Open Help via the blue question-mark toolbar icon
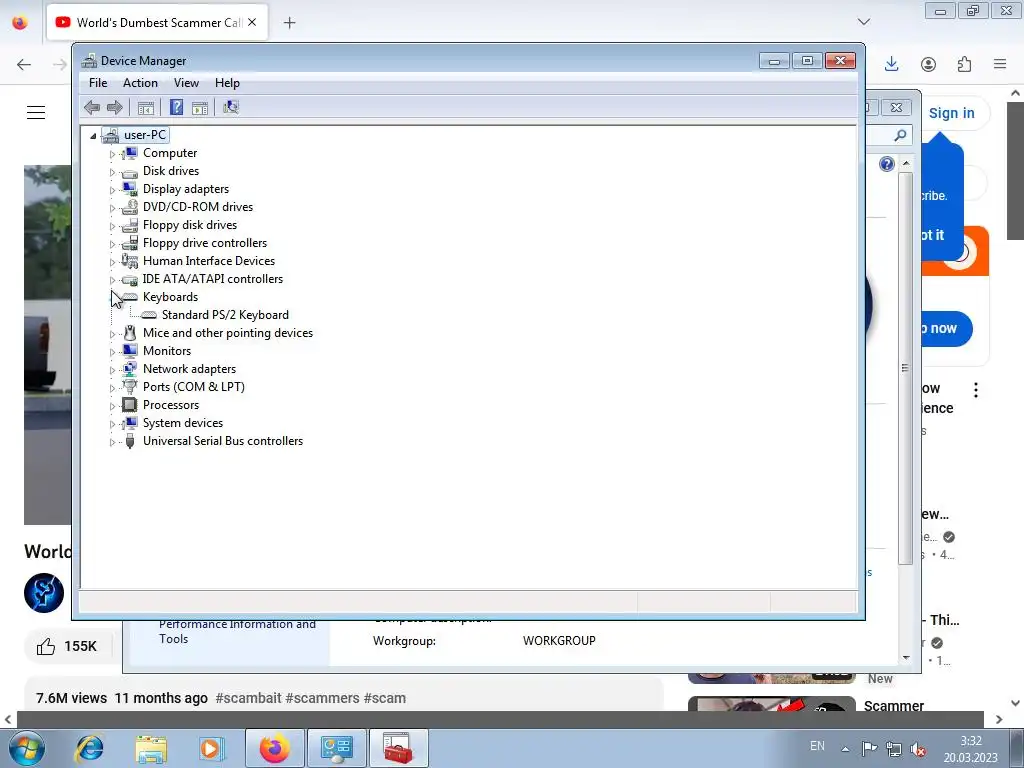The width and height of the screenshot is (1024, 768). (176, 107)
